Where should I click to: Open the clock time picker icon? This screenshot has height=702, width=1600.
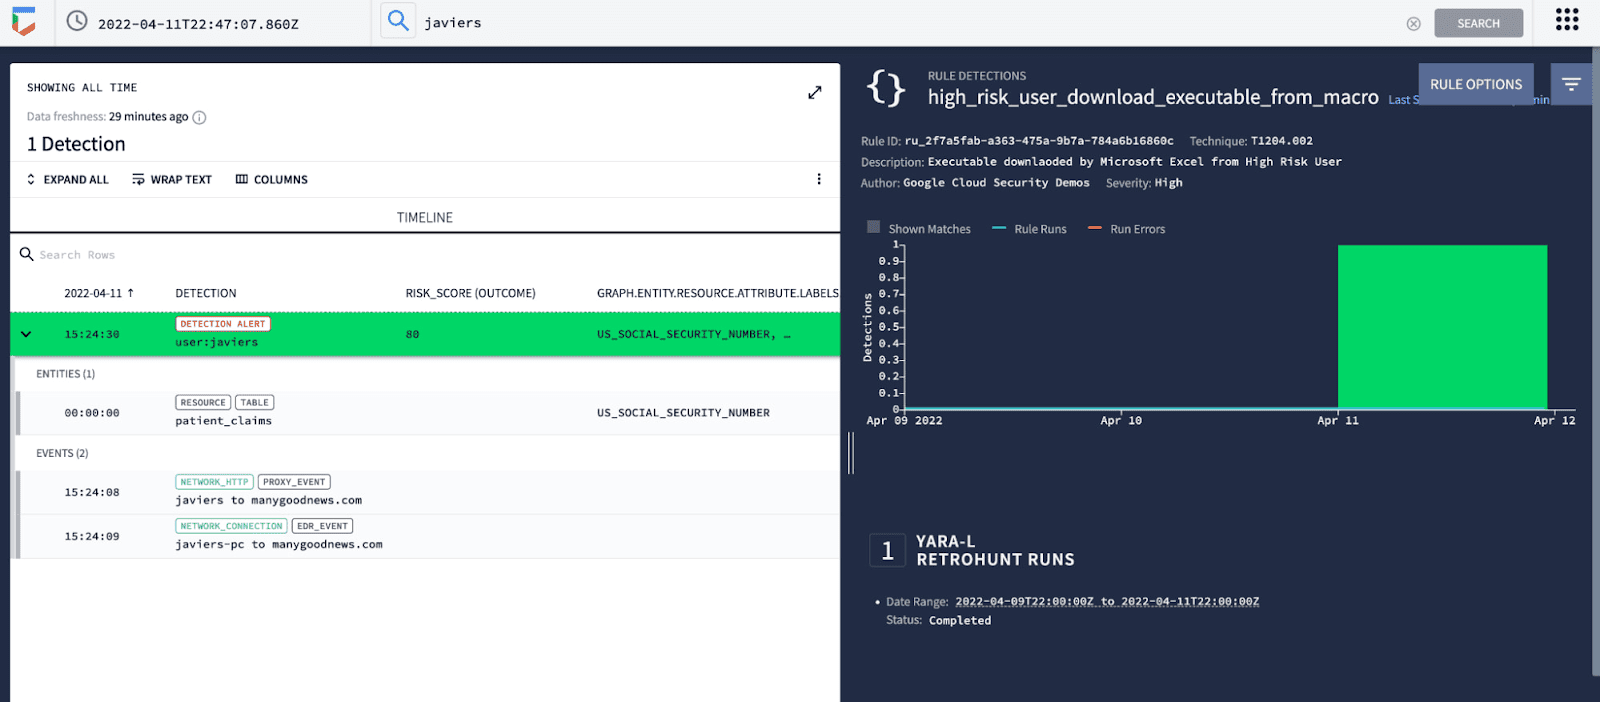(77, 21)
